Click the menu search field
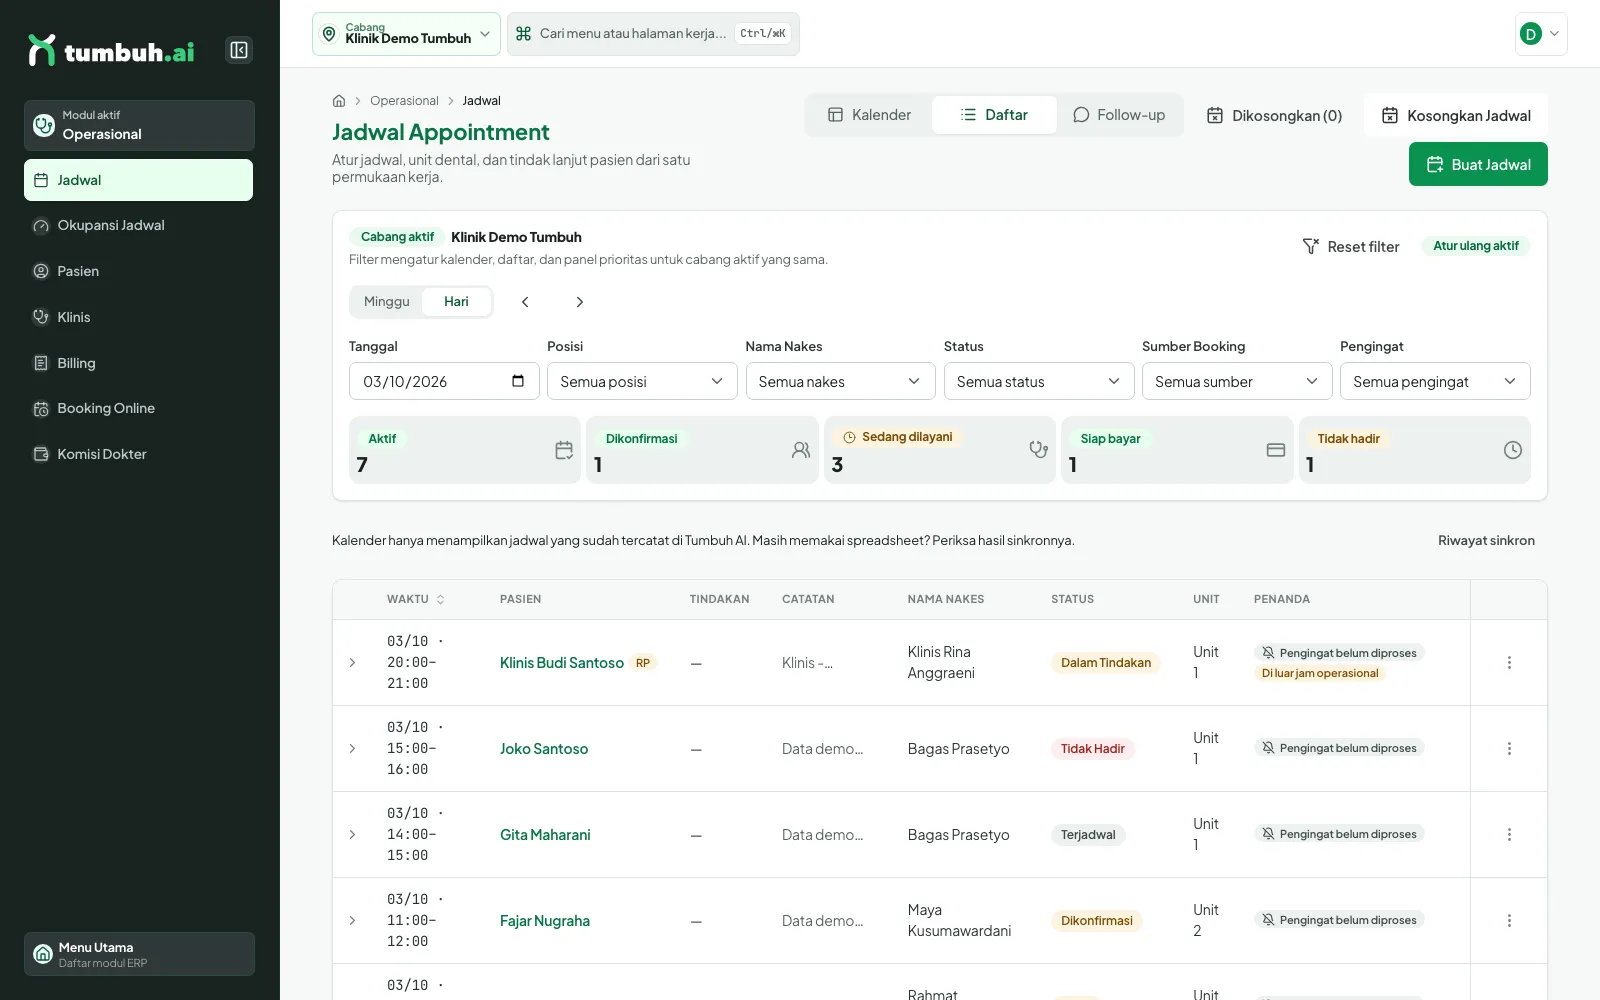This screenshot has height=1000, width=1600. [653, 34]
